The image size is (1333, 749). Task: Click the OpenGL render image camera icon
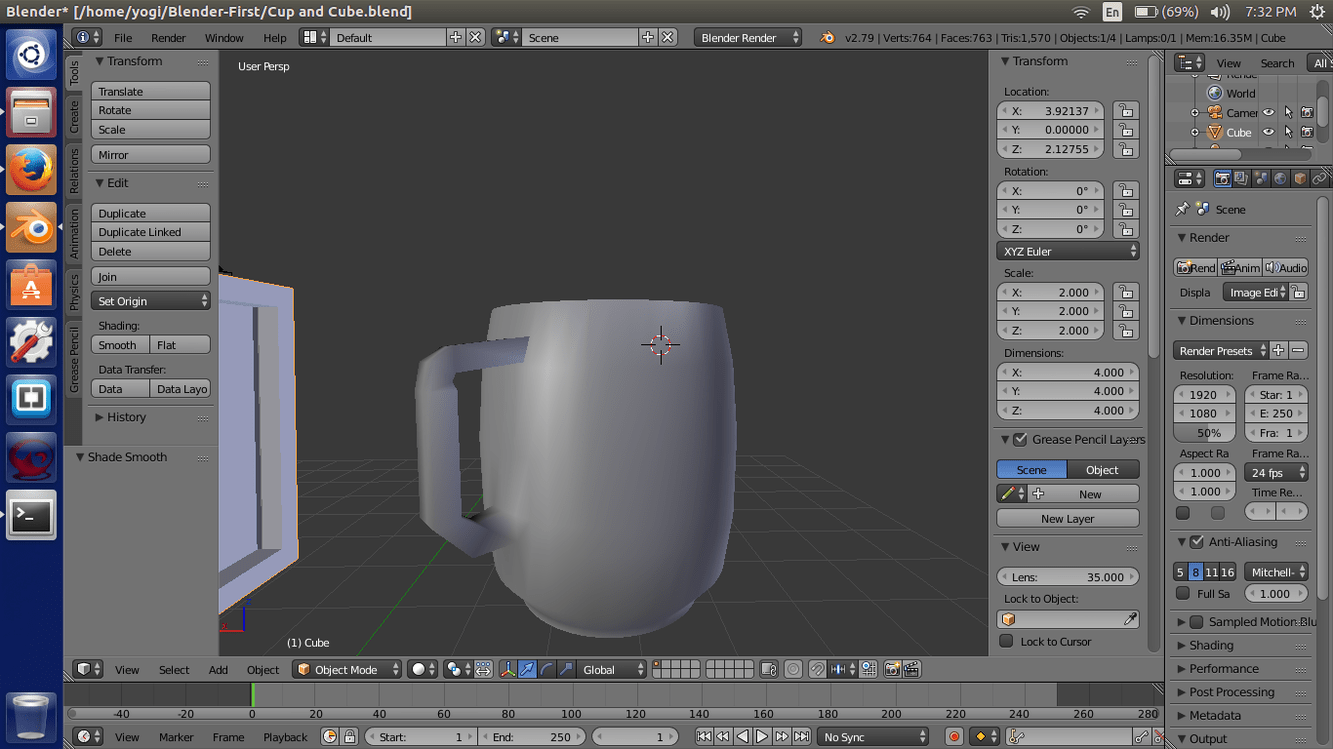(x=892, y=669)
